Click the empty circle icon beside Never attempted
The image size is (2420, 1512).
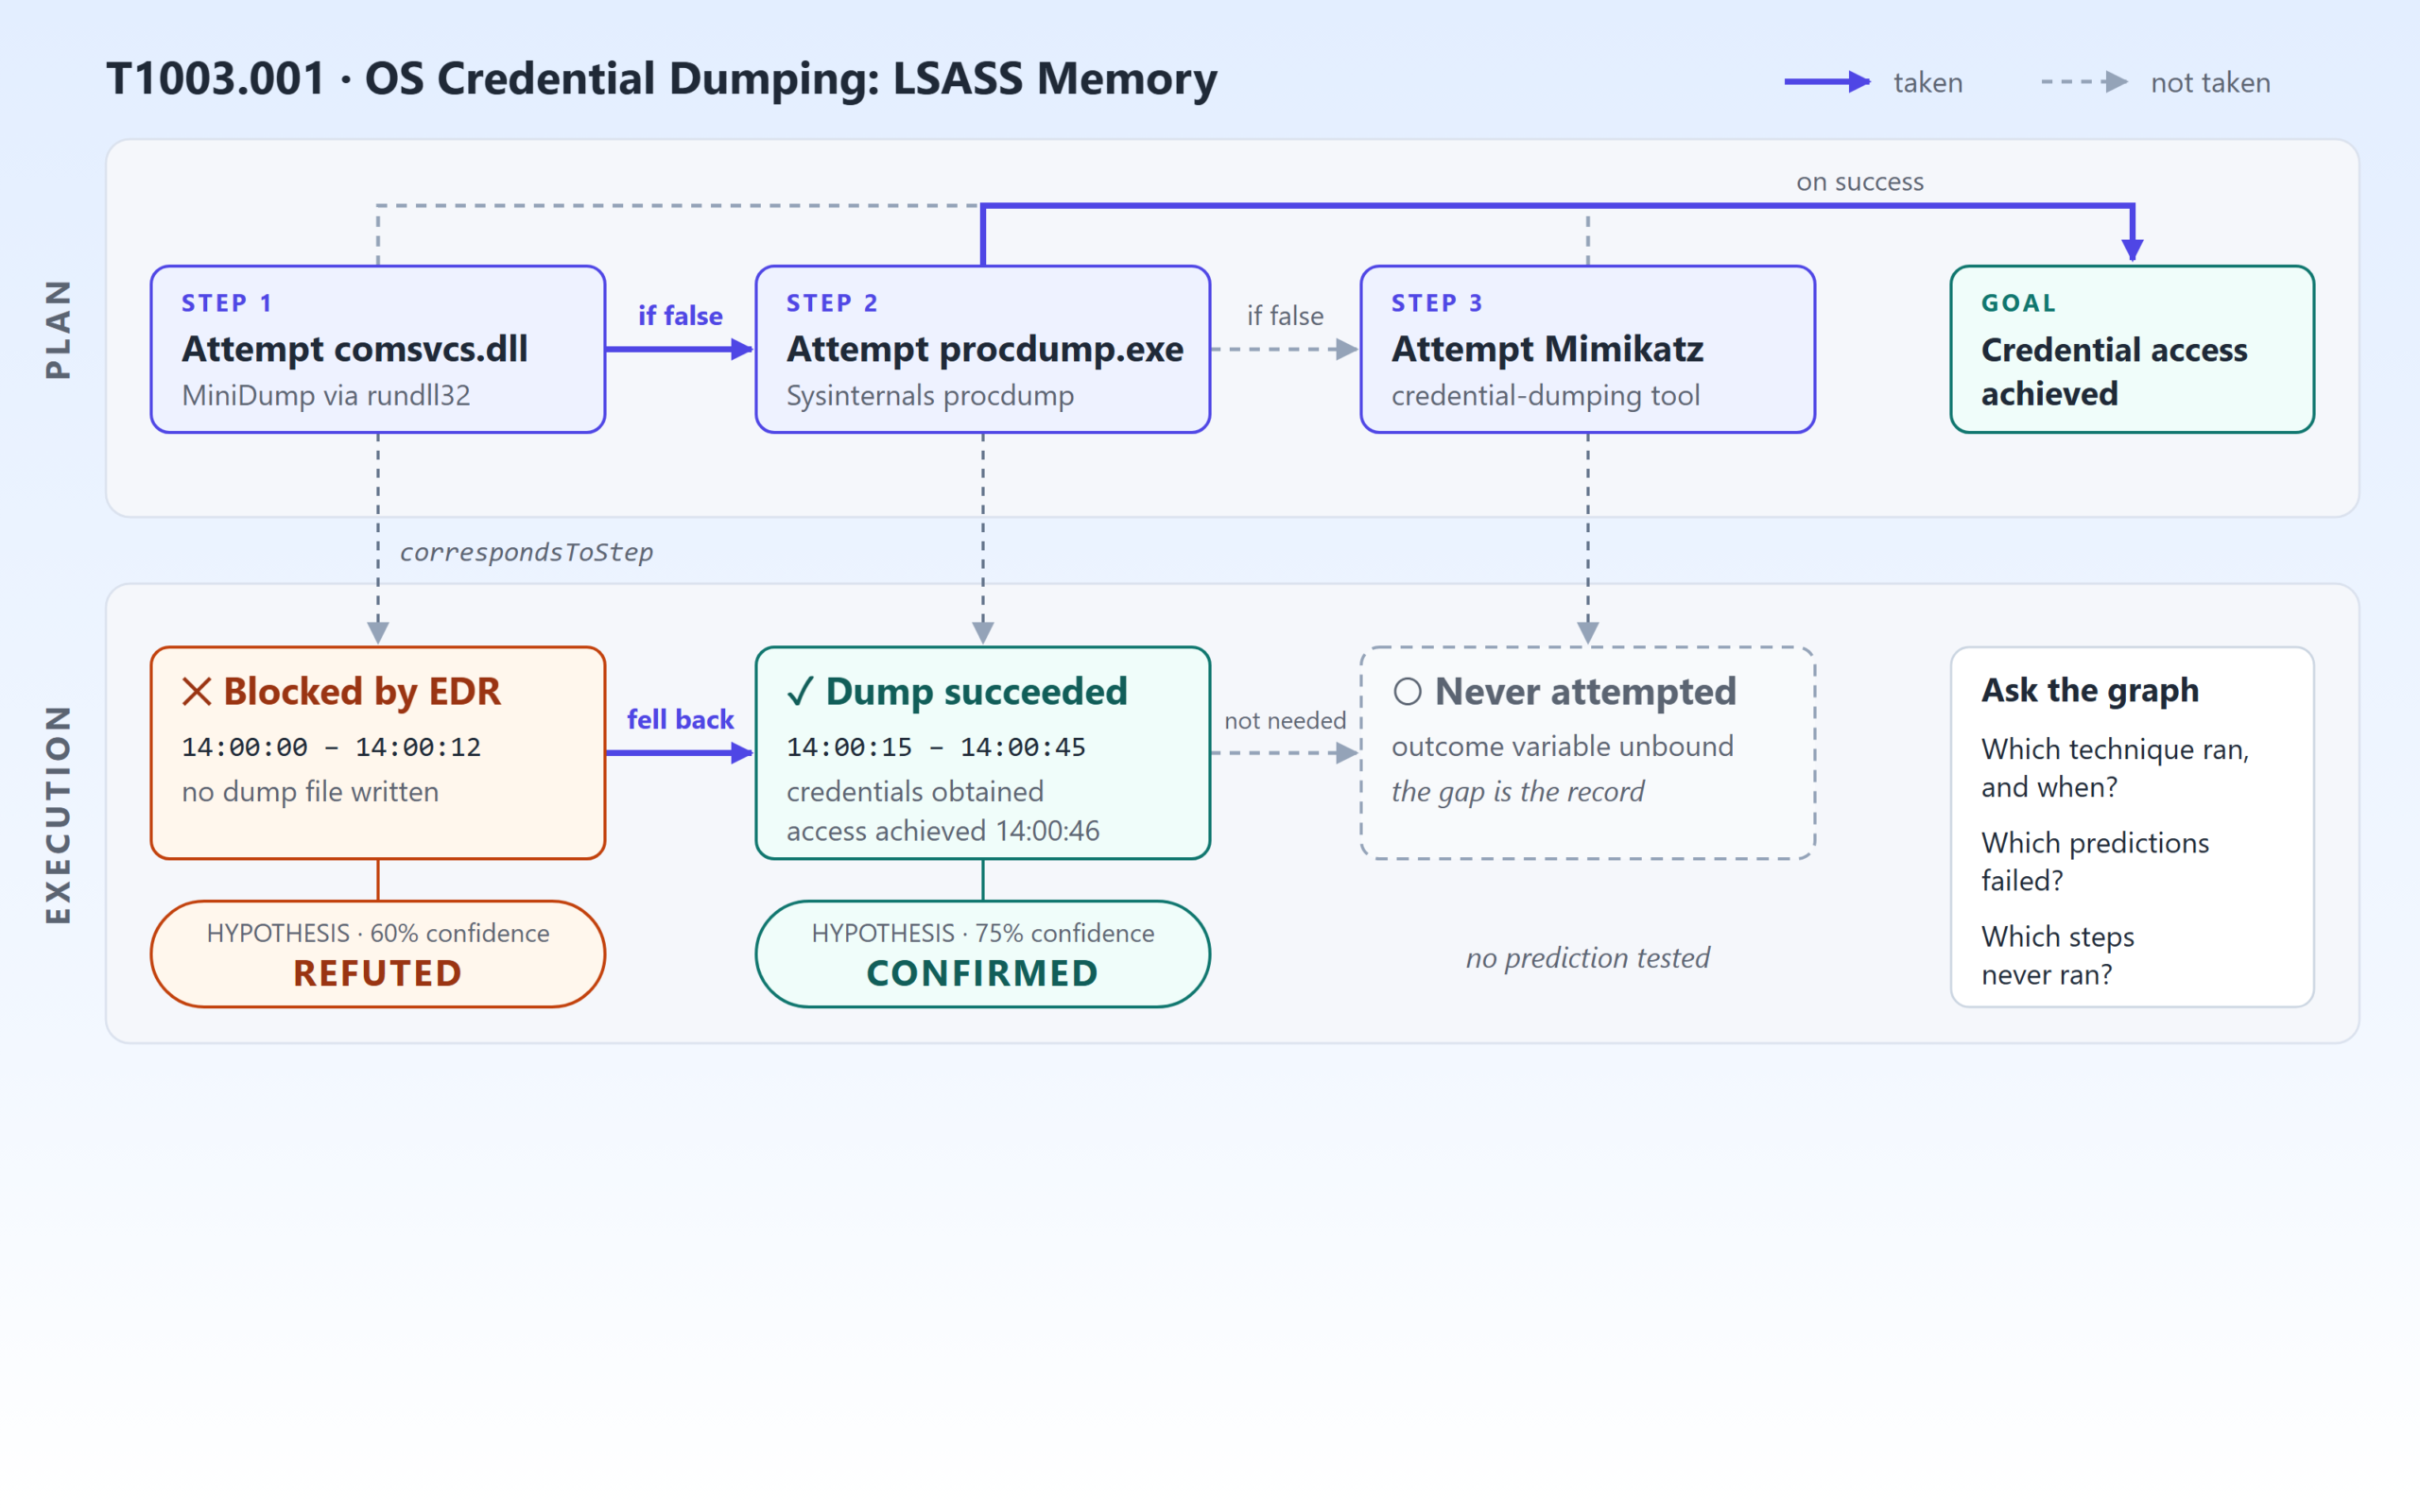pos(1407,691)
